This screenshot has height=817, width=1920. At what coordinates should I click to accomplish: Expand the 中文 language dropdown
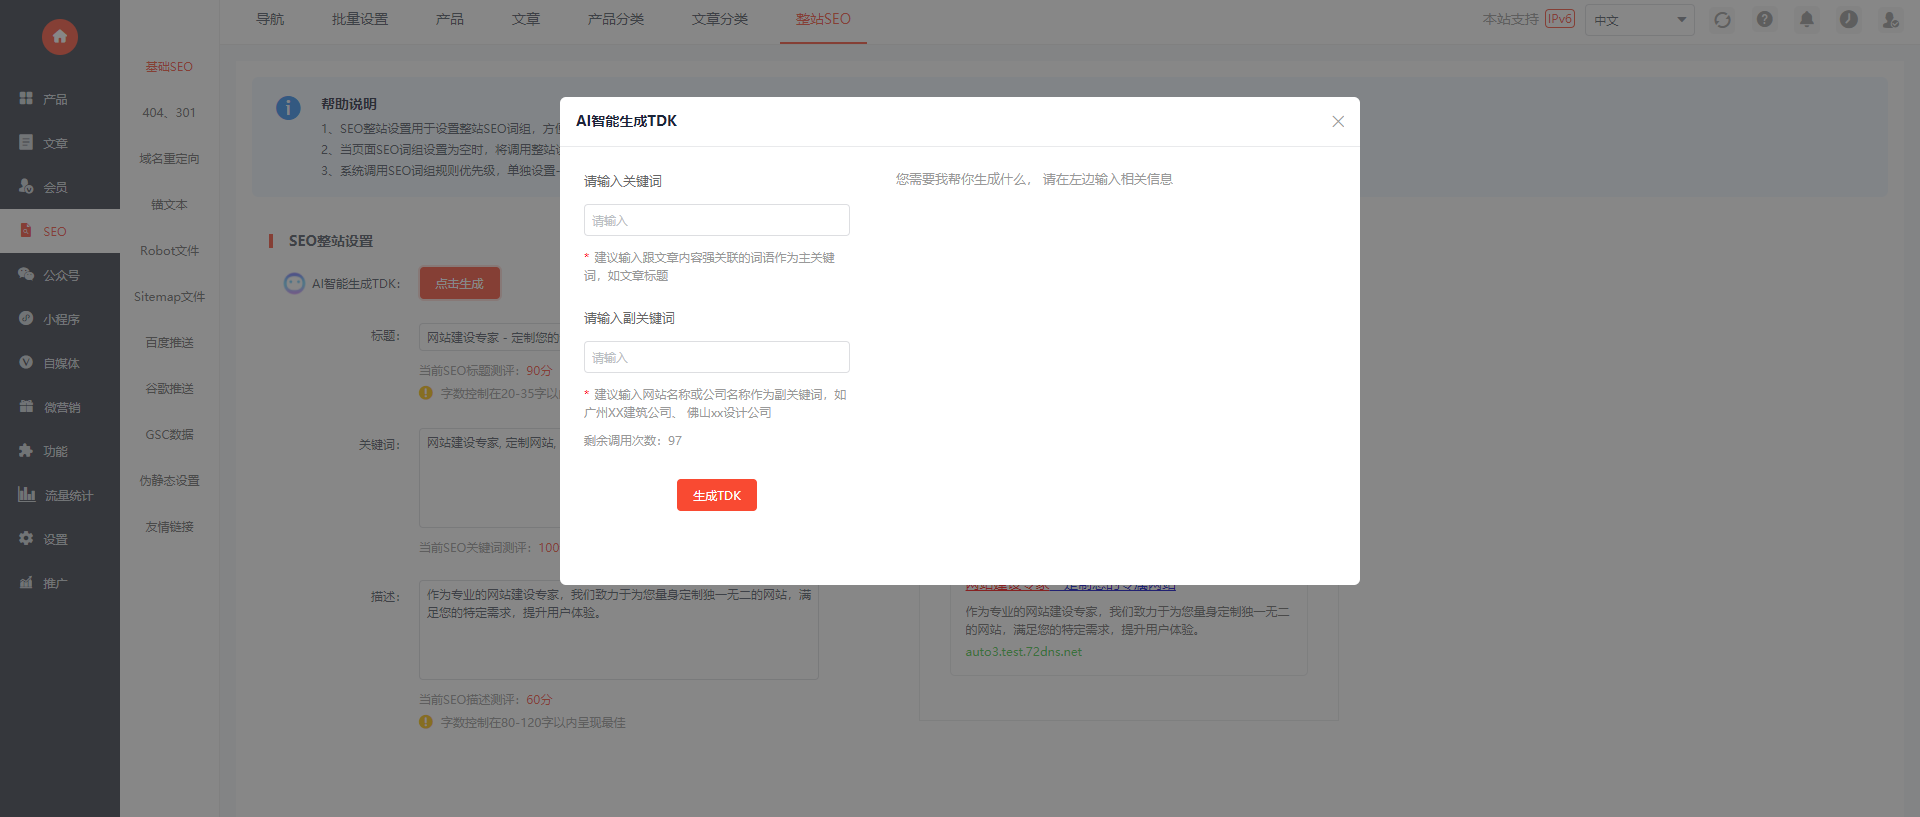(x=1639, y=20)
